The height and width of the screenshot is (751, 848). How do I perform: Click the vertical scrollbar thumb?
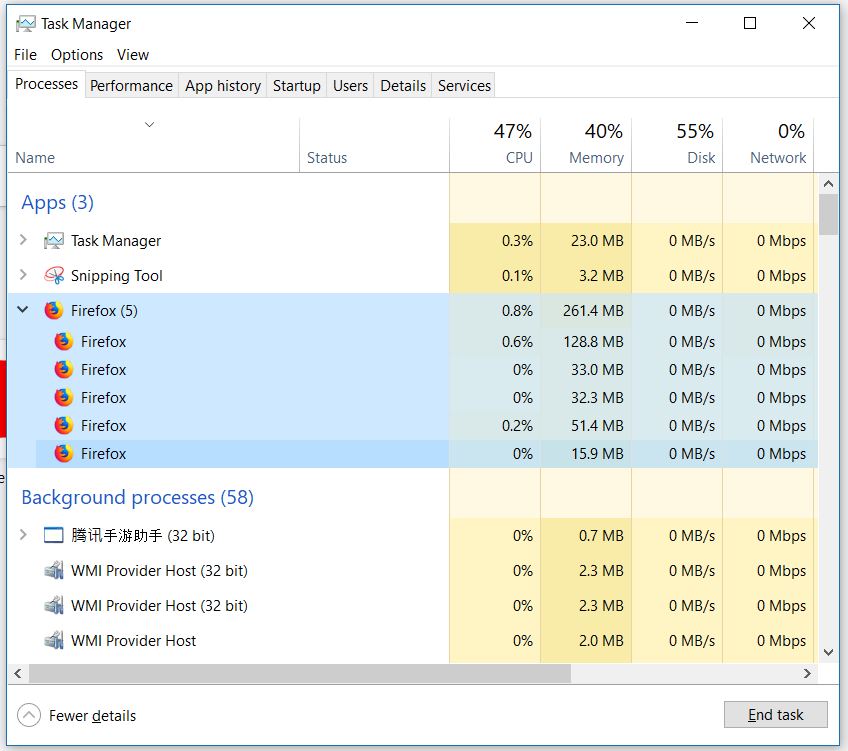pos(828,215)
